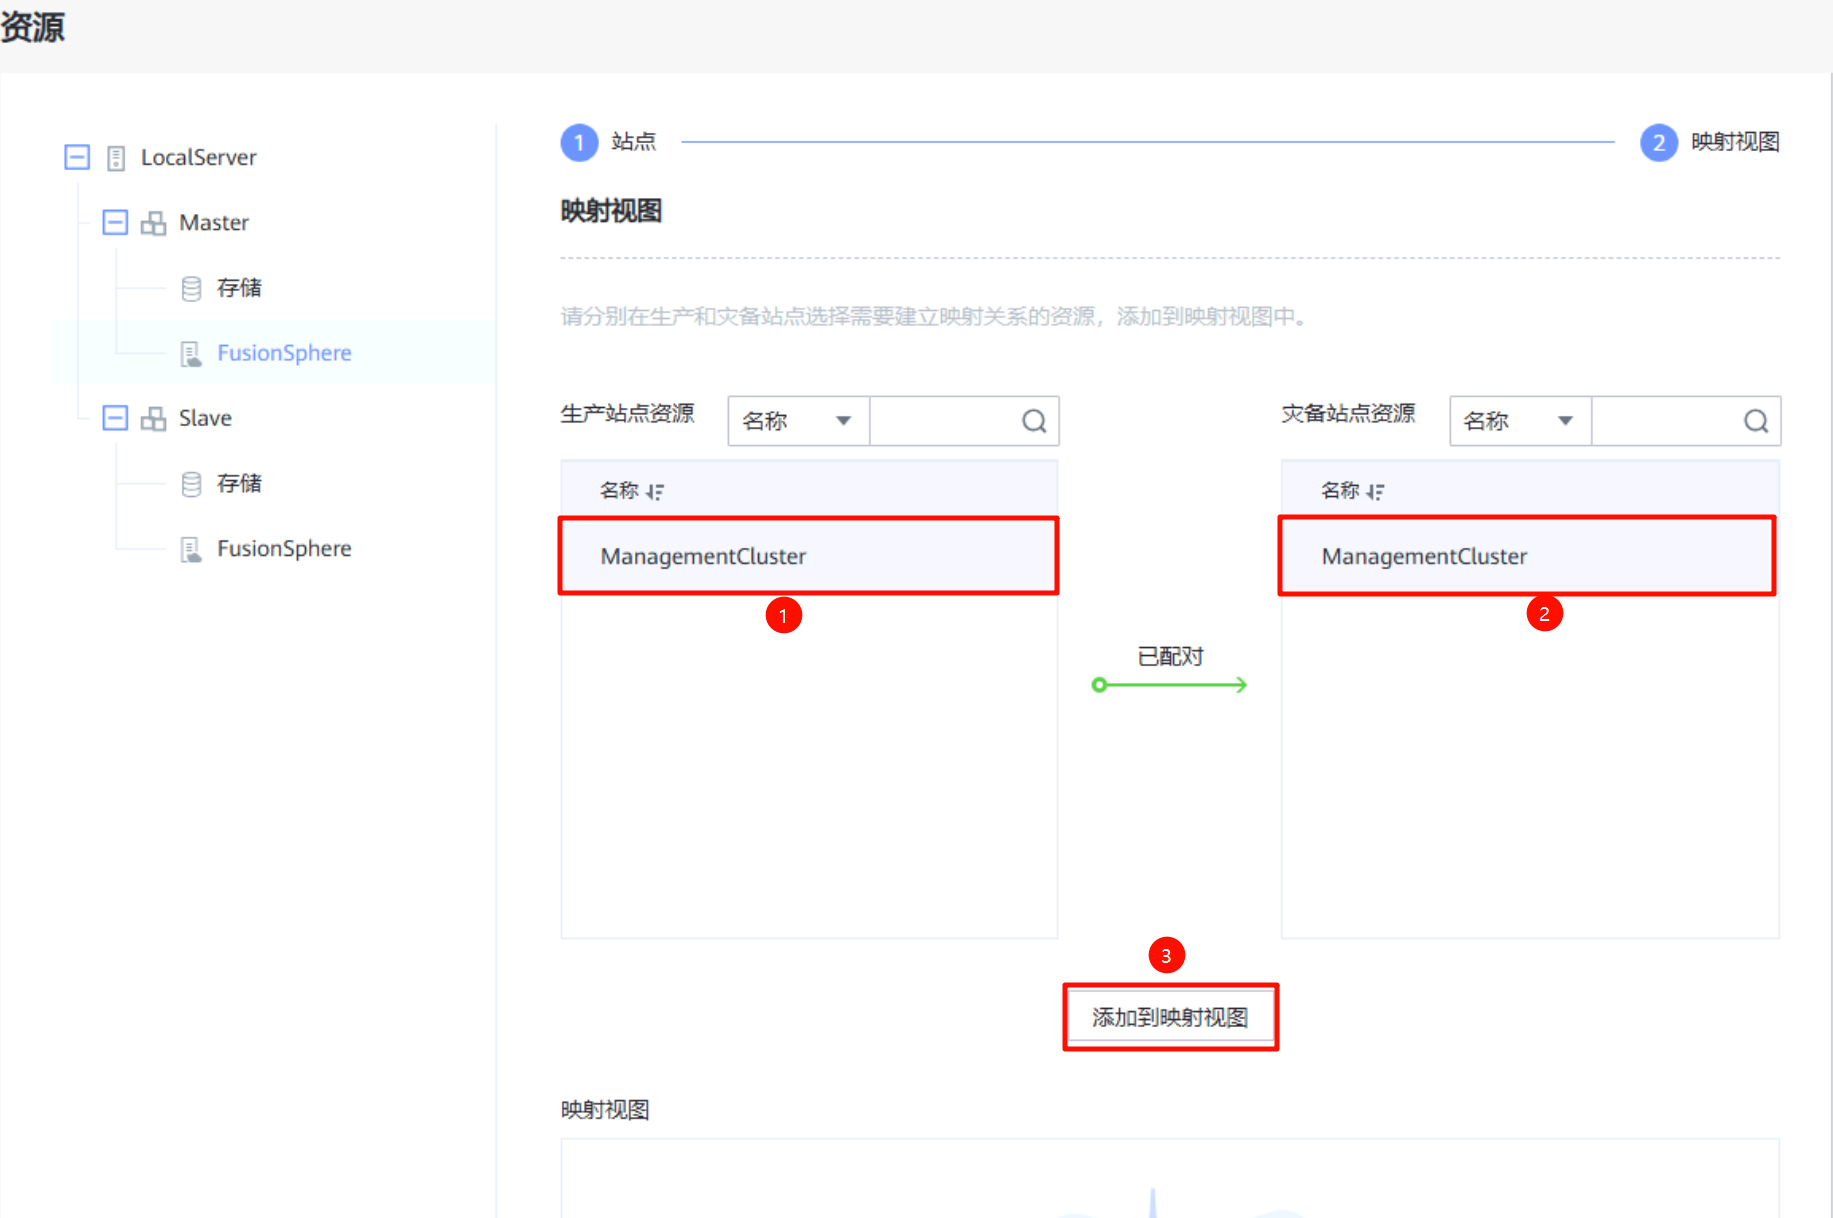Click the Slave site icon
The image size is (1833, 1218).
153,419
